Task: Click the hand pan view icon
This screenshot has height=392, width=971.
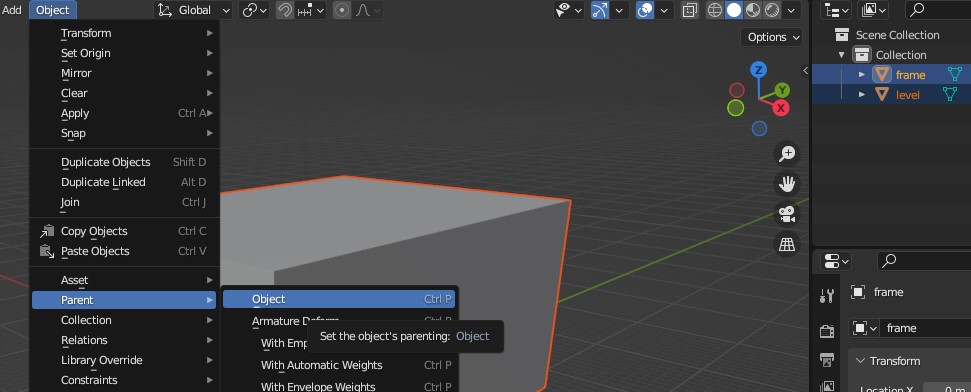Action: (787, 184)
